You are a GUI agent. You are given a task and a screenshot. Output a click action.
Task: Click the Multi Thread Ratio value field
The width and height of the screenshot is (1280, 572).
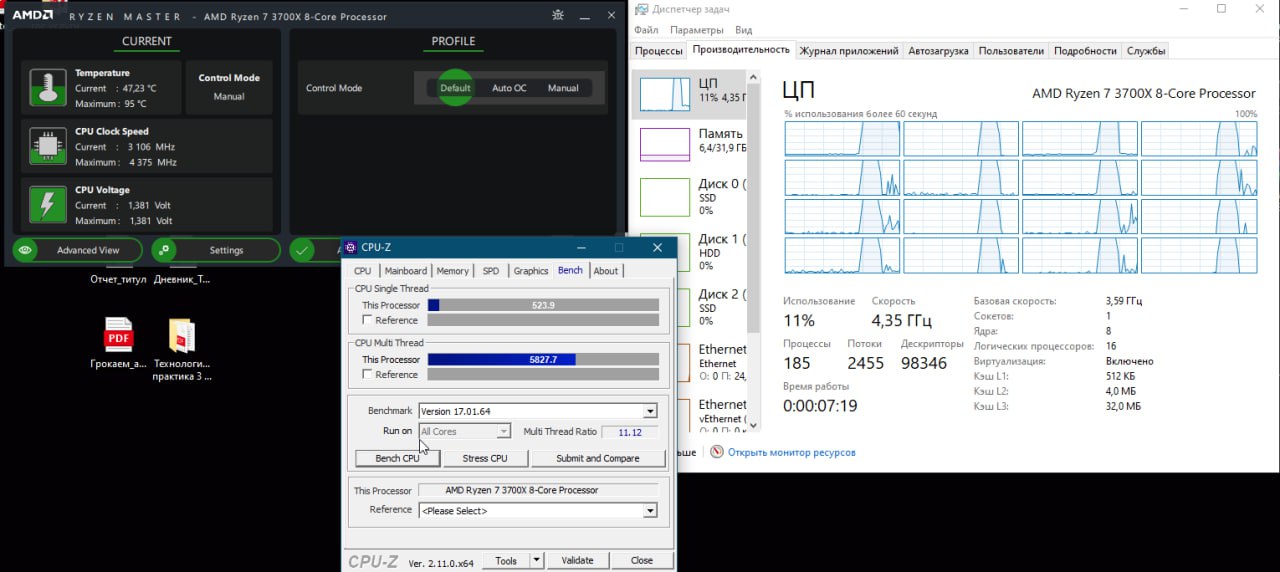click(x=630, y=432)
